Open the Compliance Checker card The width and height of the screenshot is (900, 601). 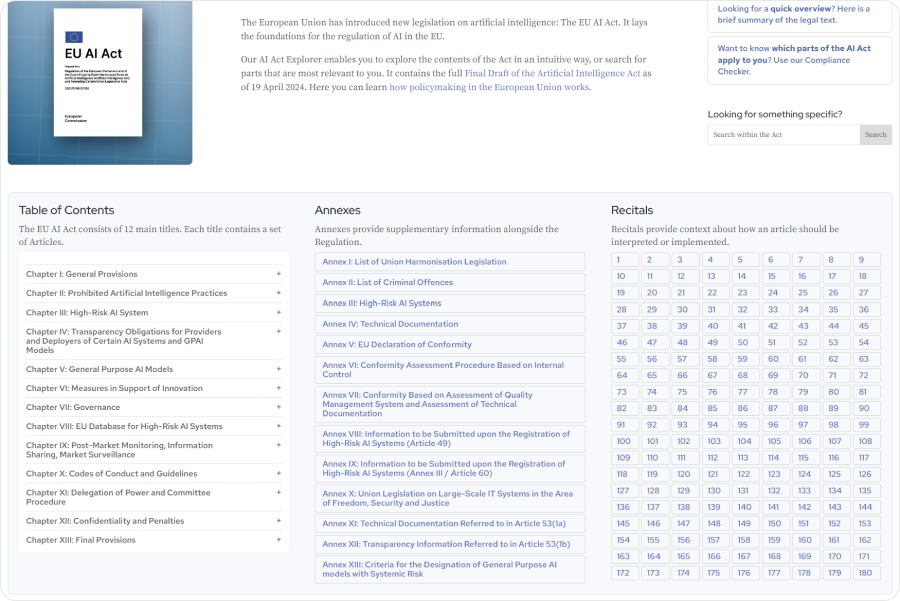click(x=800, y=60)
